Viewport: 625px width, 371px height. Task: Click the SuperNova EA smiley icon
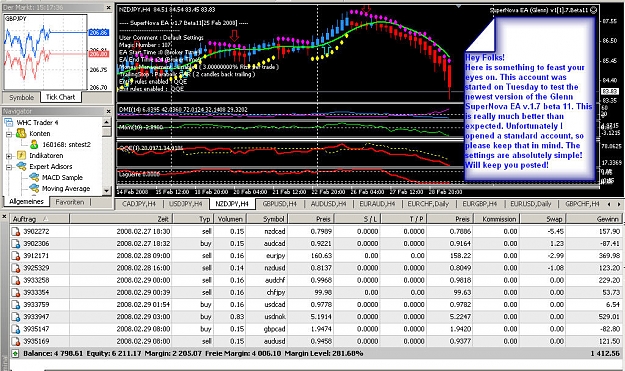(594, 10)
